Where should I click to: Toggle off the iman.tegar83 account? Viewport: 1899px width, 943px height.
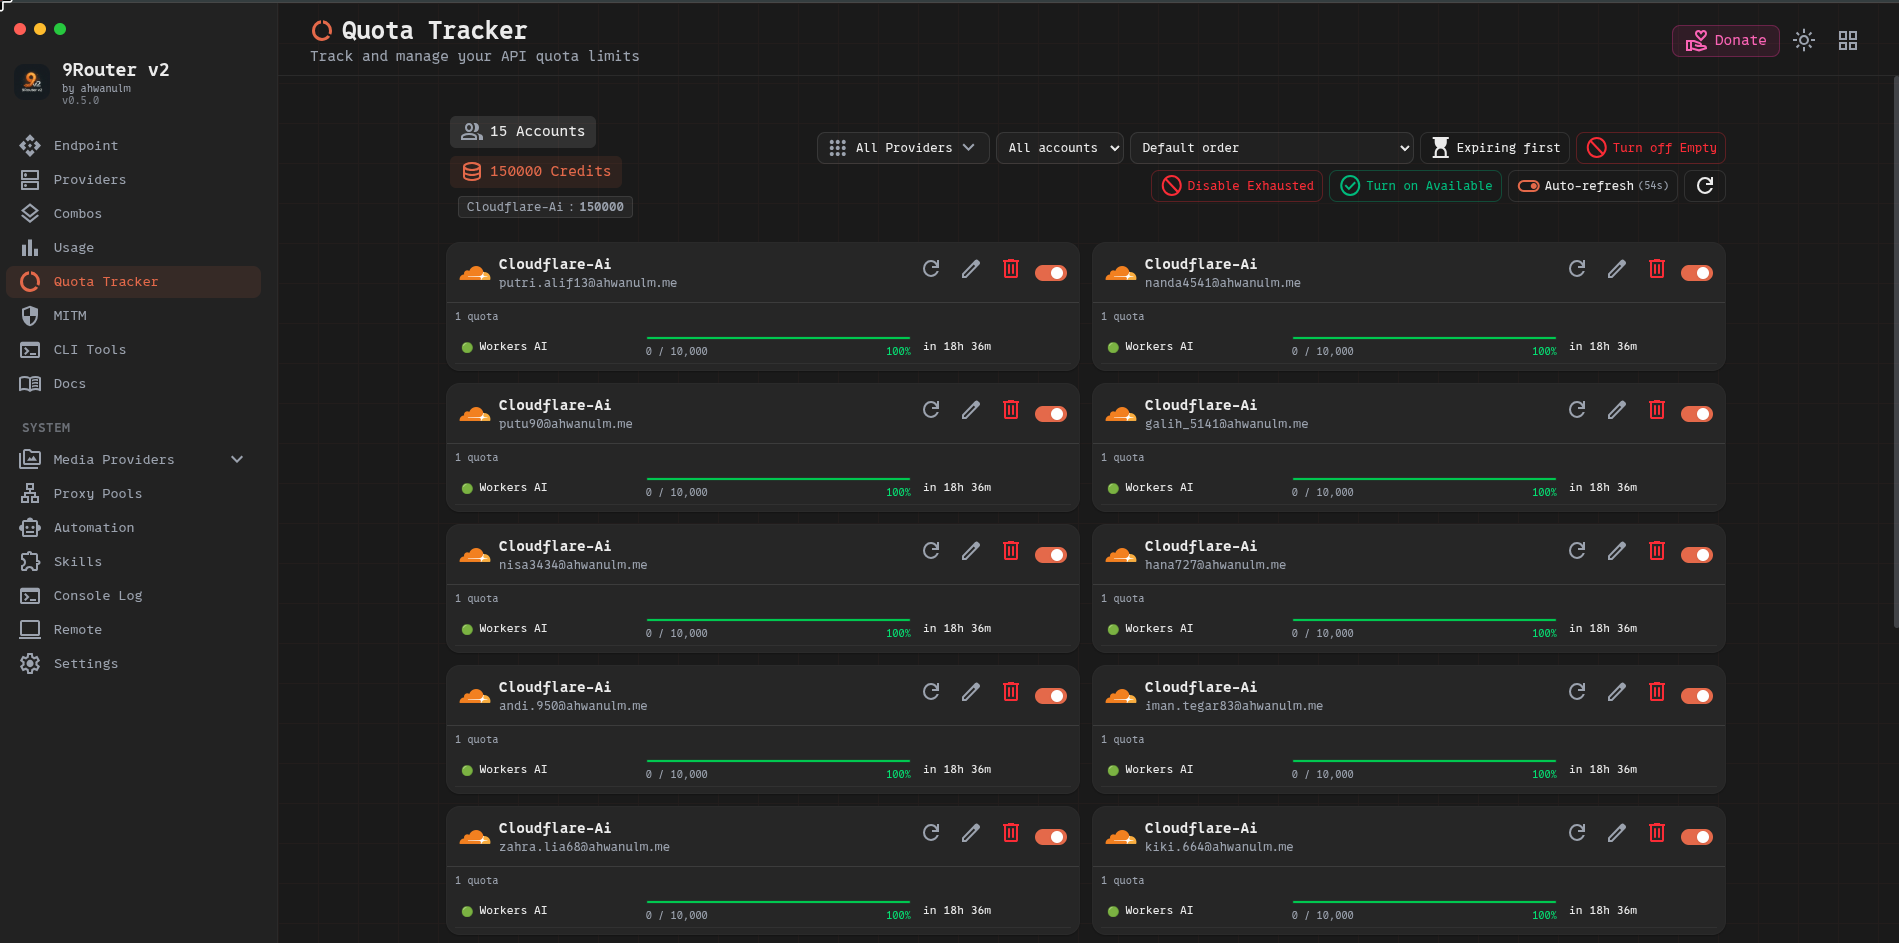pos(1697,696)
